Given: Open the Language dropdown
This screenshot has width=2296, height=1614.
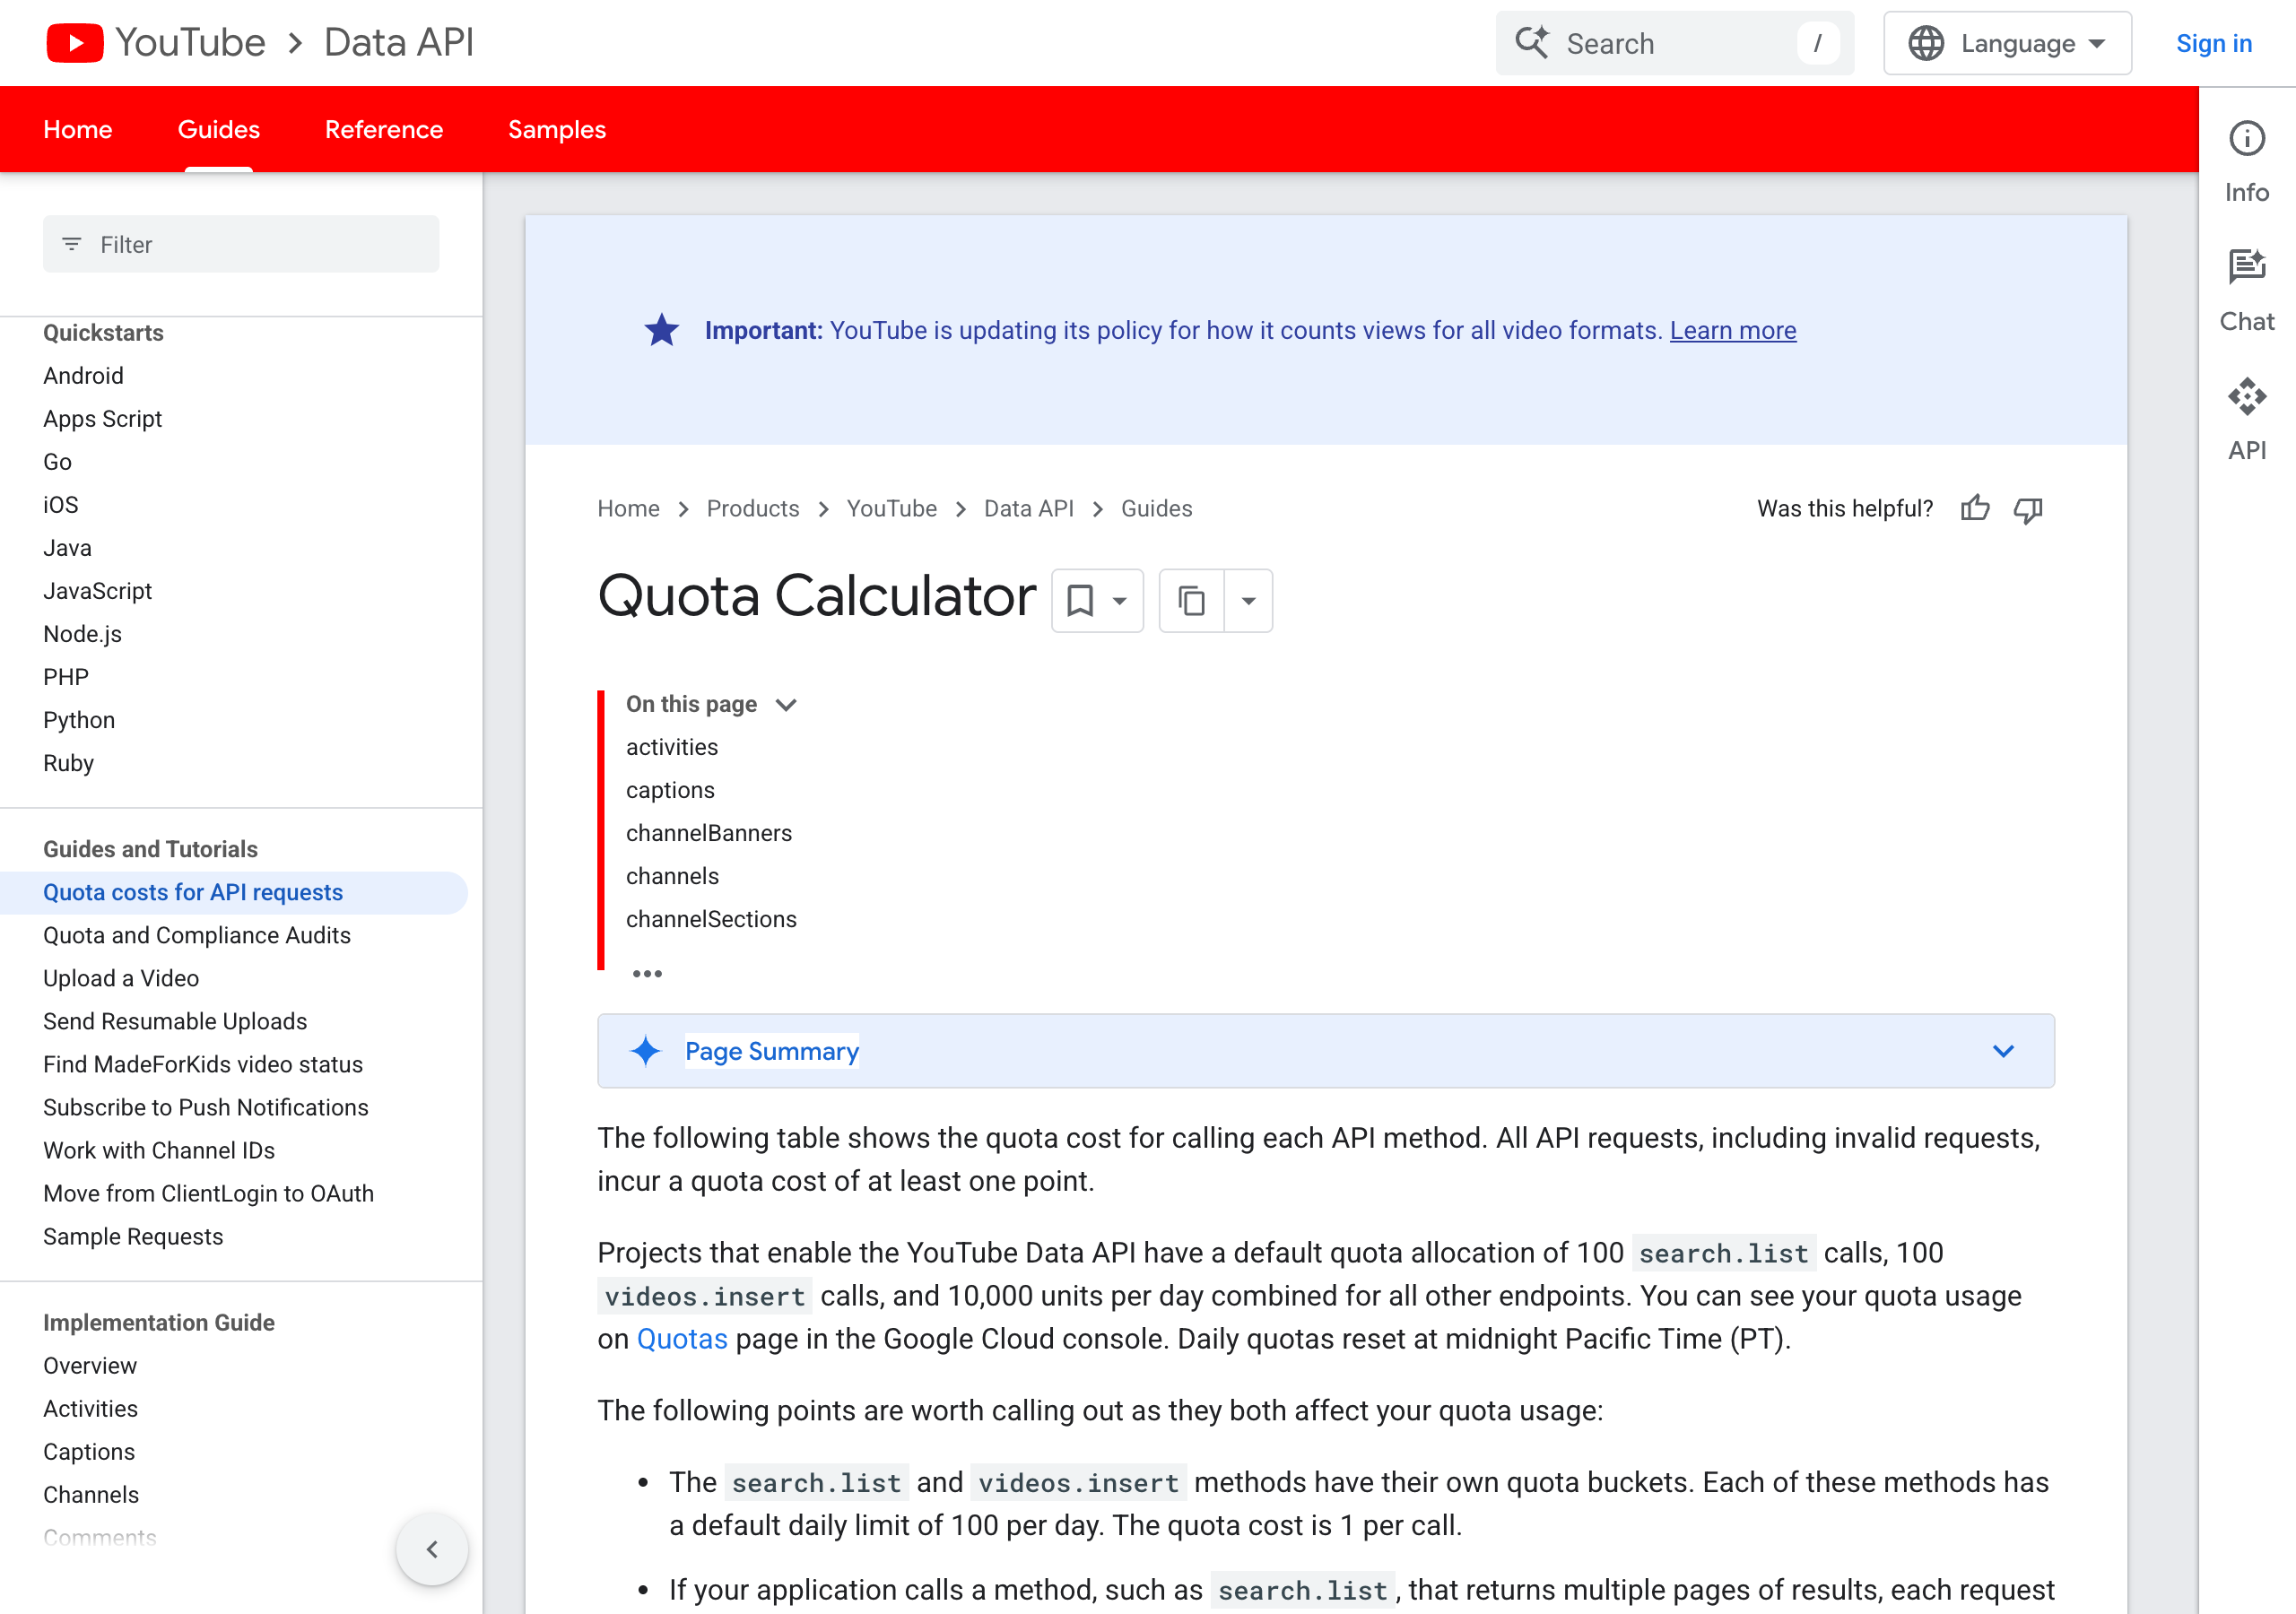Looking at the screenshot, I should (x=2006, y=43).
